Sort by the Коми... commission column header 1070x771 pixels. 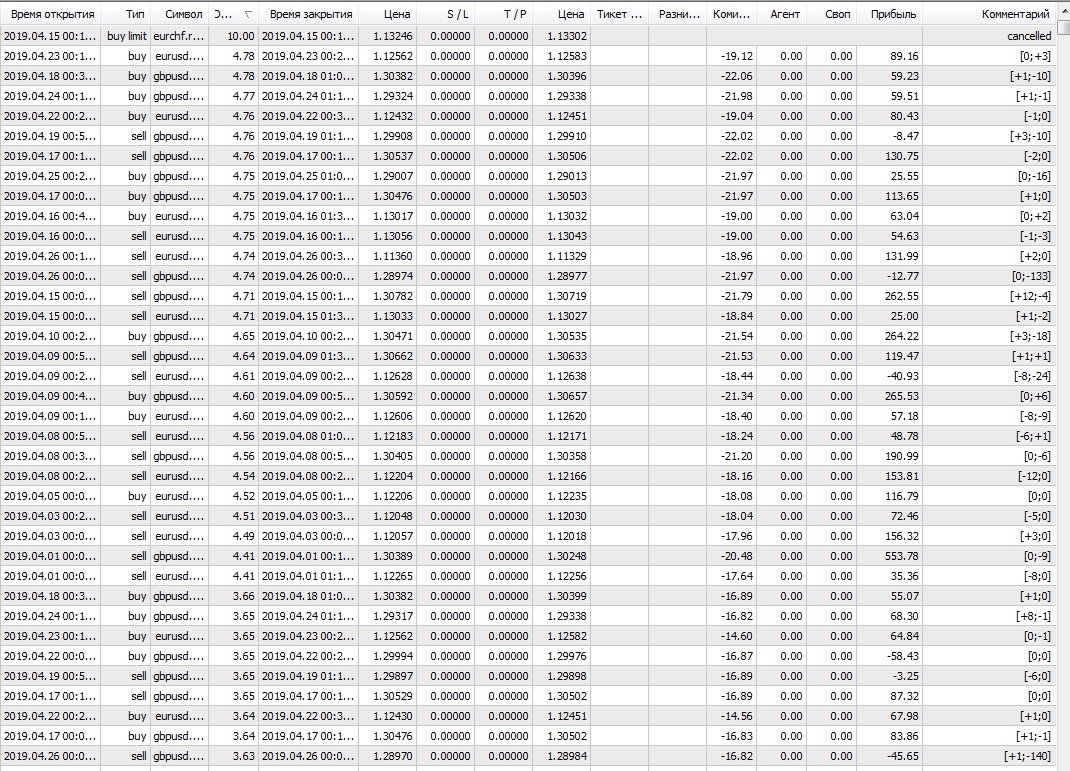pos(732,14)
